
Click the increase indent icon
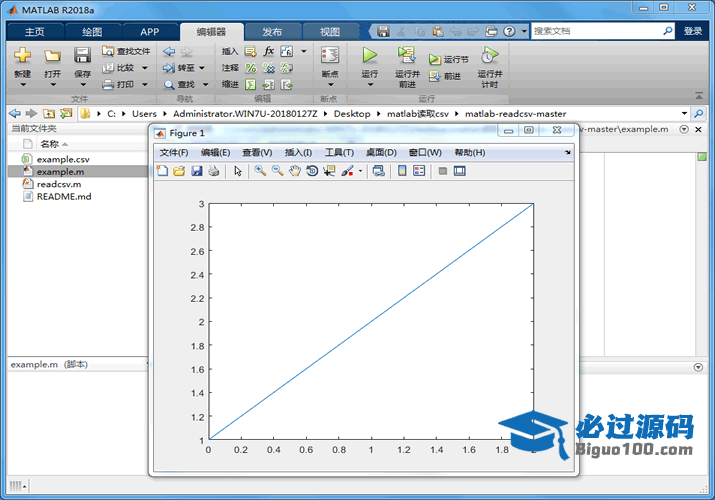click(x=269, y=84)
